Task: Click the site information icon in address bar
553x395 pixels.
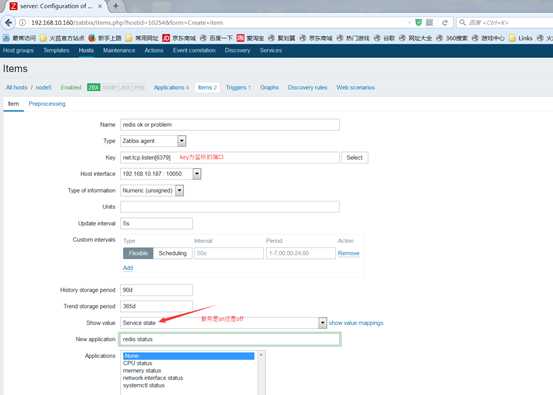Action: pyautogui.click(x=23, y=23)
